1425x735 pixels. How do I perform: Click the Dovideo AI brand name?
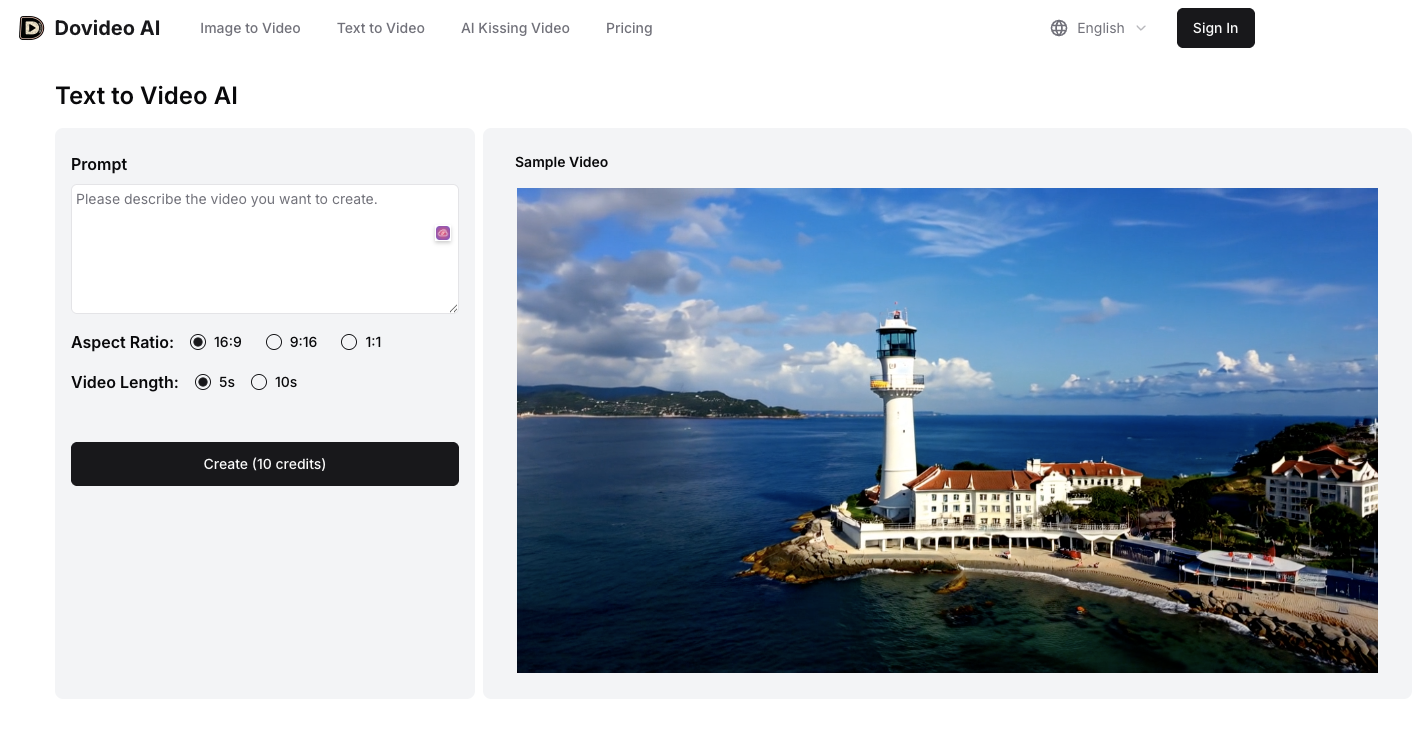click(107, 28)
